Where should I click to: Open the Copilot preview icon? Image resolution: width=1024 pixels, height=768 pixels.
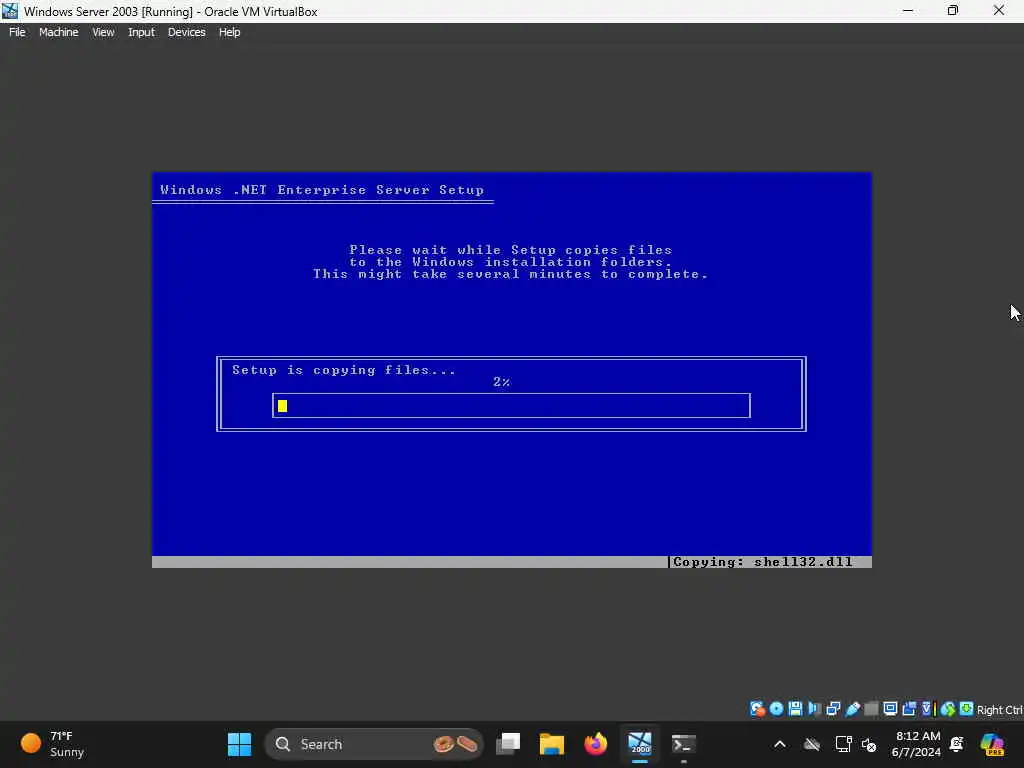coord(993,744)
